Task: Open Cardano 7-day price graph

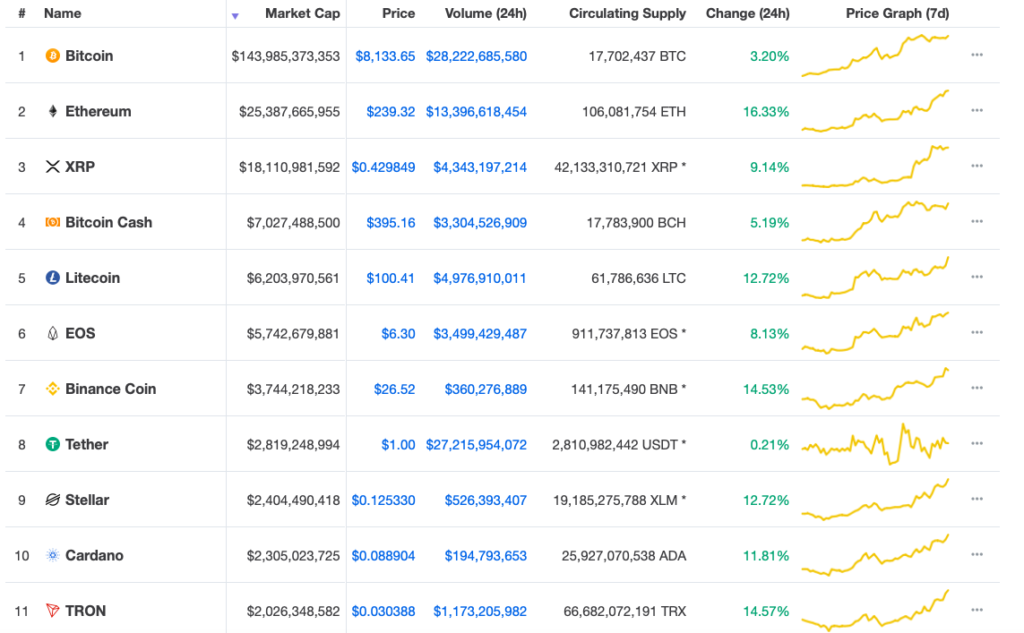Action: [875, 555]
